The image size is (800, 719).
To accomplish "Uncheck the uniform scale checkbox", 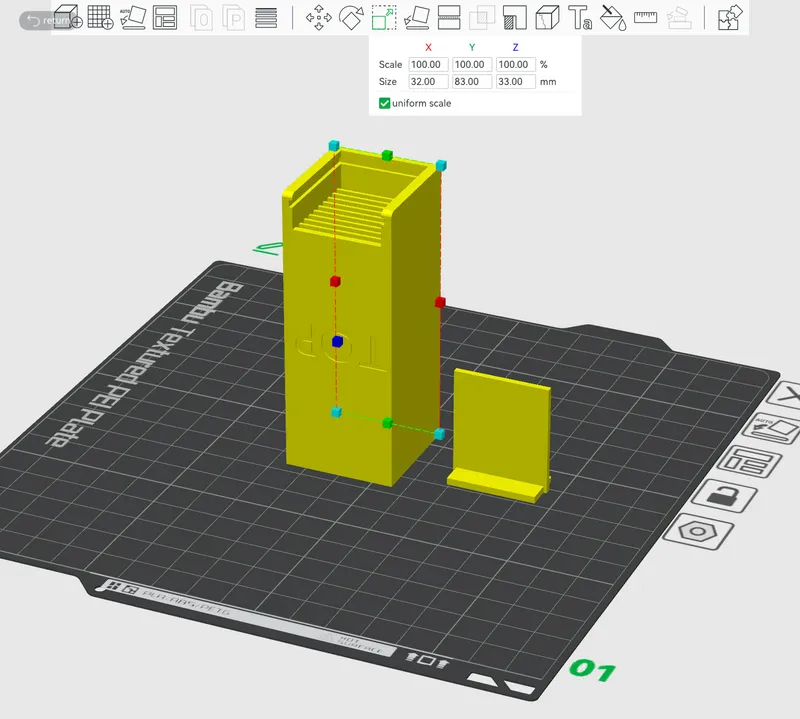I will tap(384, 103).
